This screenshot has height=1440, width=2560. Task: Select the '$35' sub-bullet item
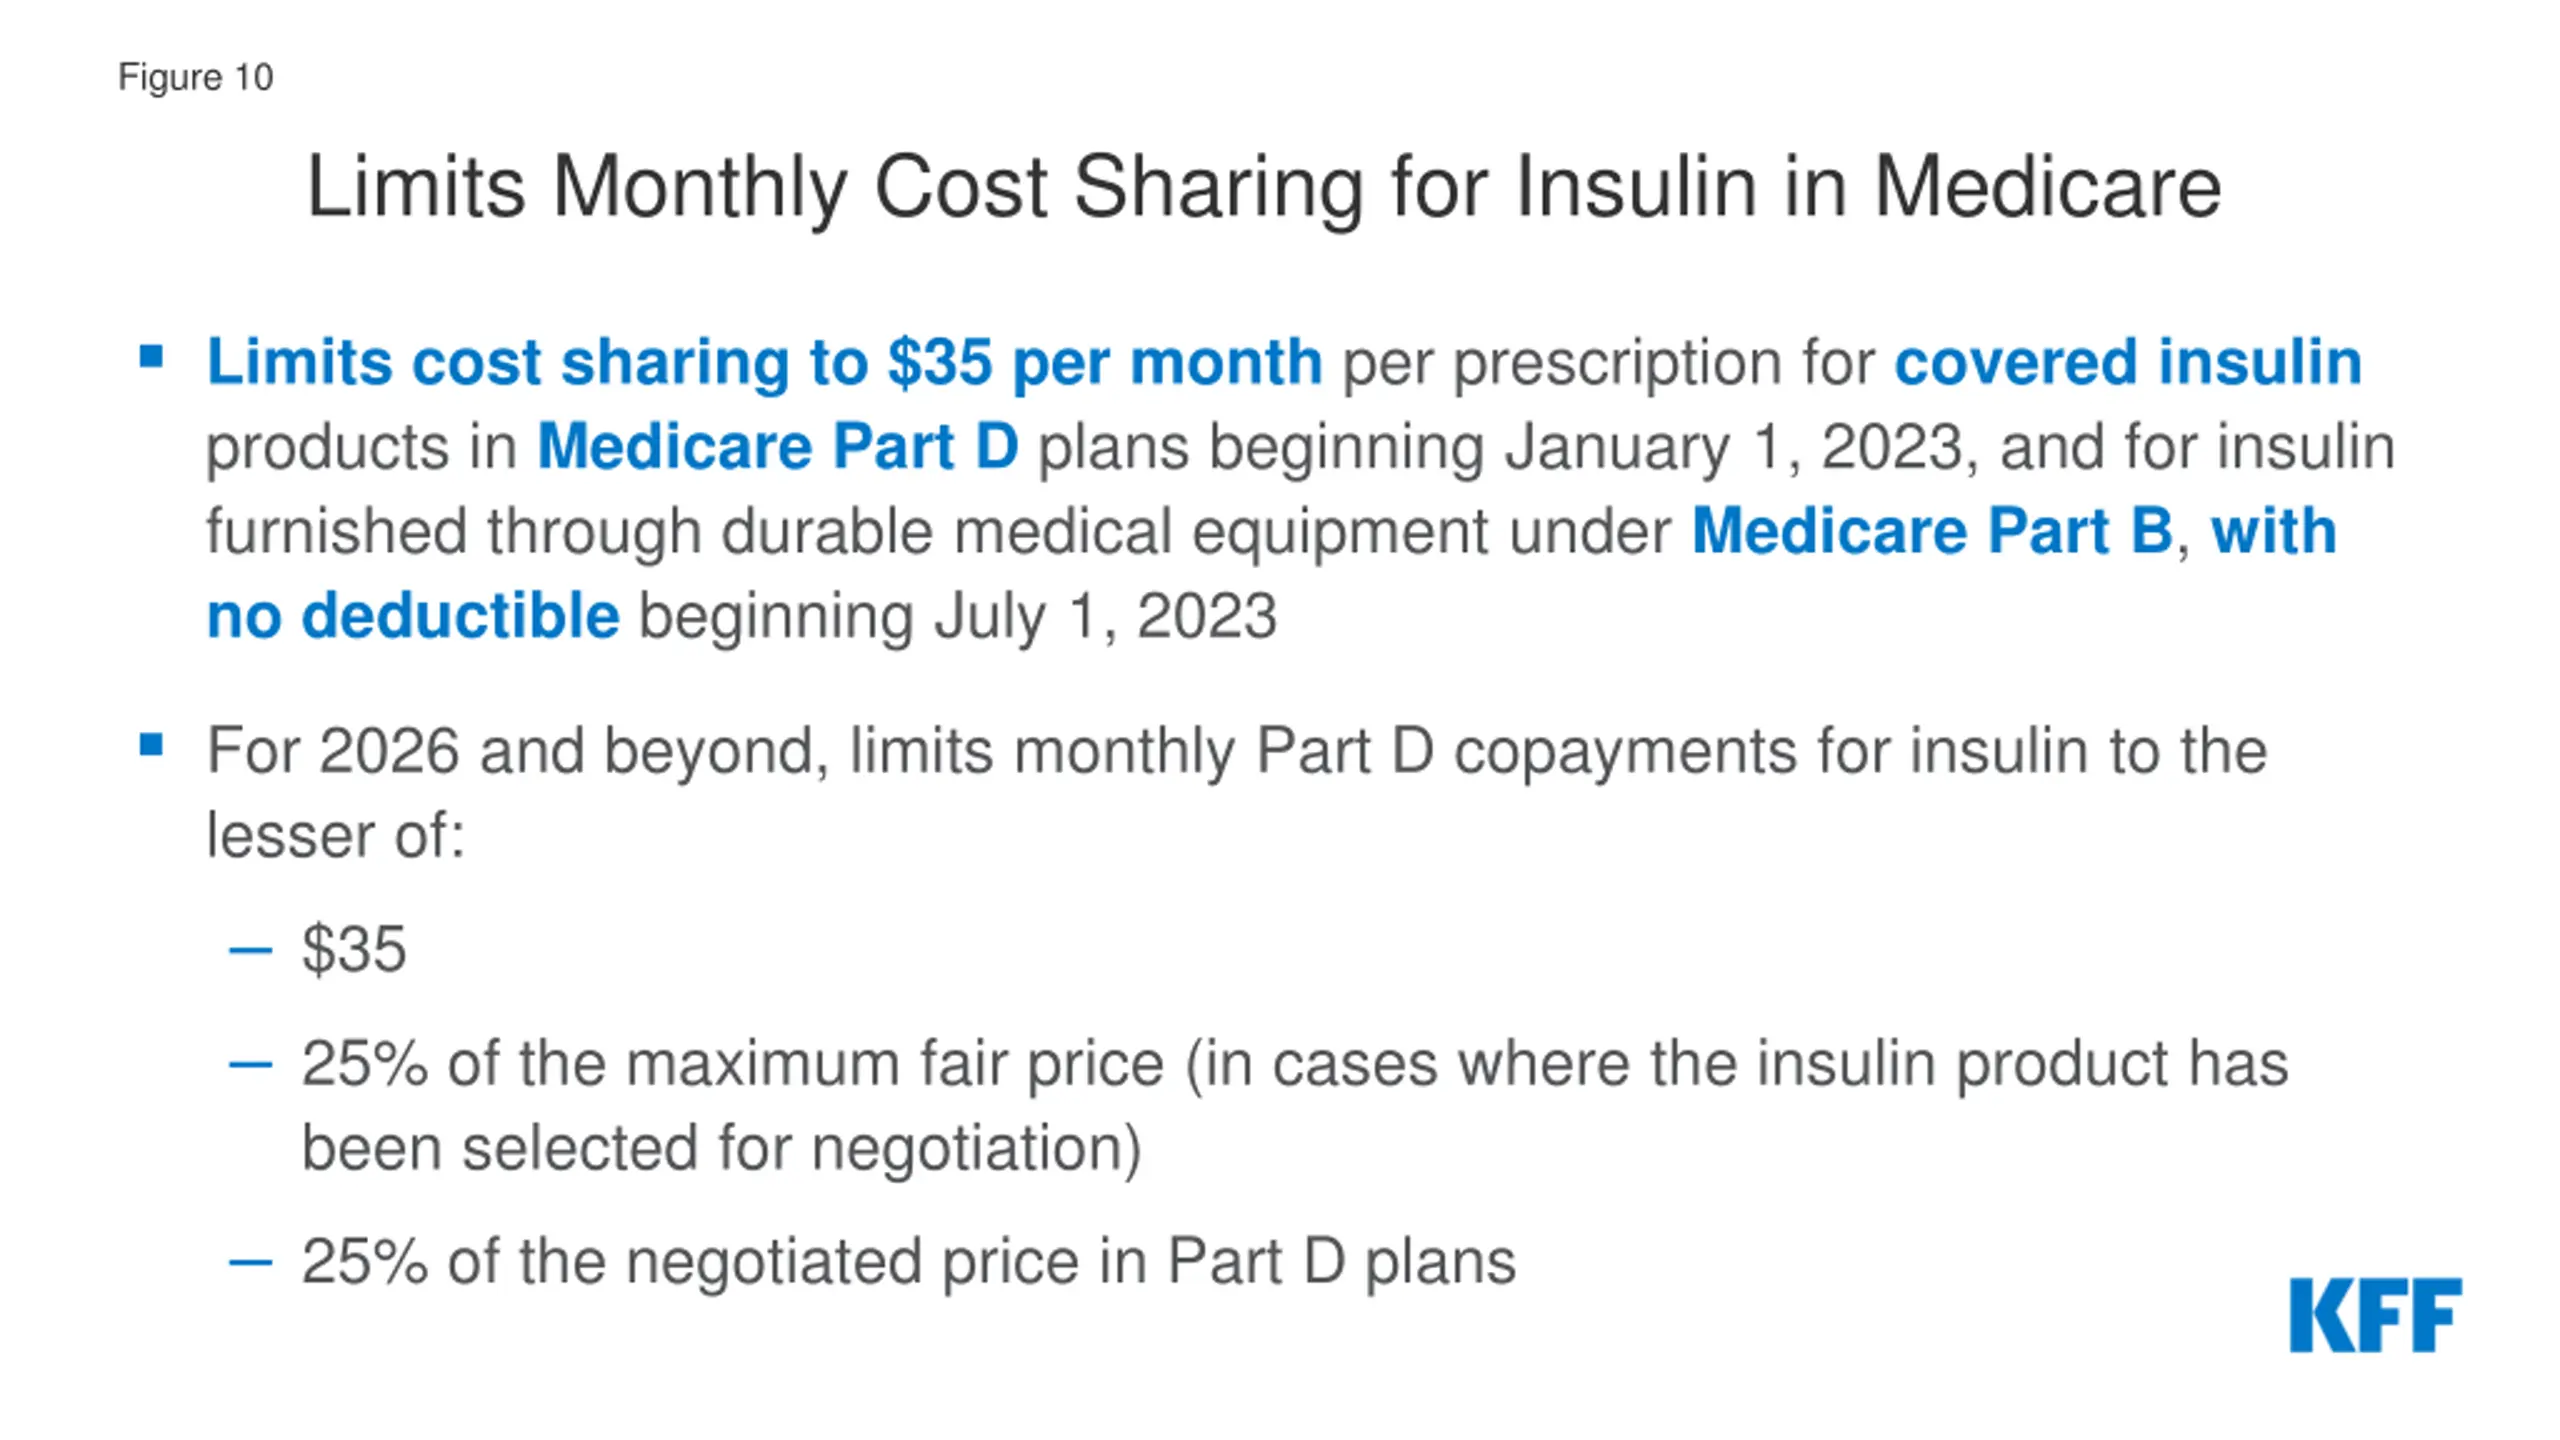tap(354, 949)
